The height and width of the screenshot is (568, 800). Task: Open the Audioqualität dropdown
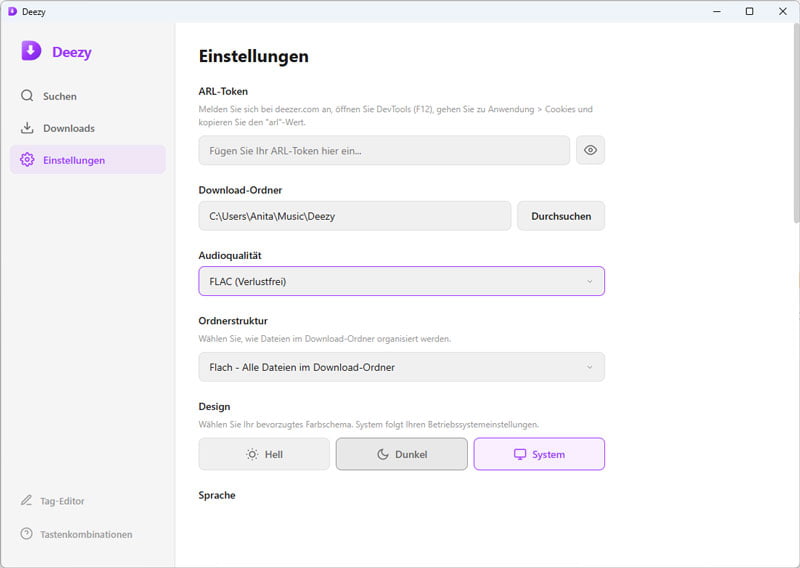pyautogui.click(x=402, y=281)
